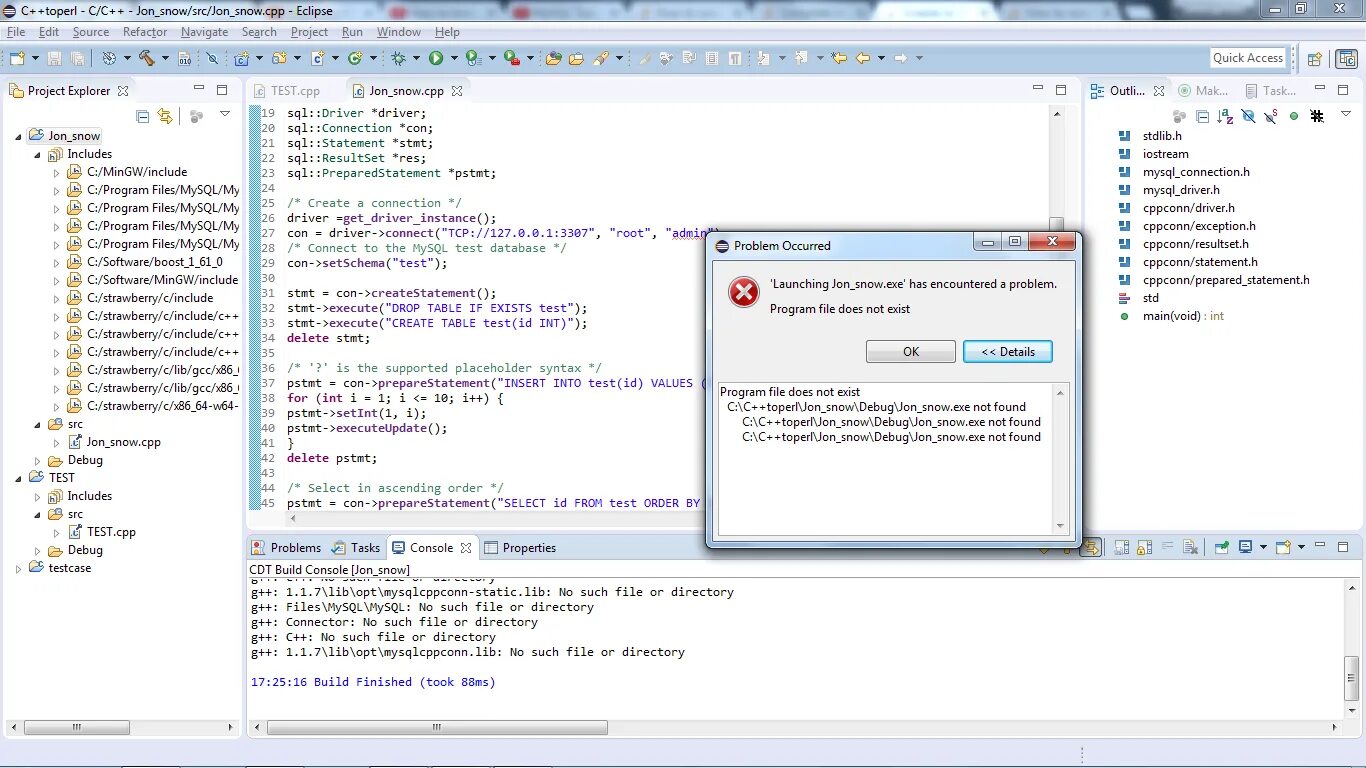This screenshot has width=1366, height=768.
Task: Click the Display Selected Console monitor icon
Action: click(x=1246, y=547)
